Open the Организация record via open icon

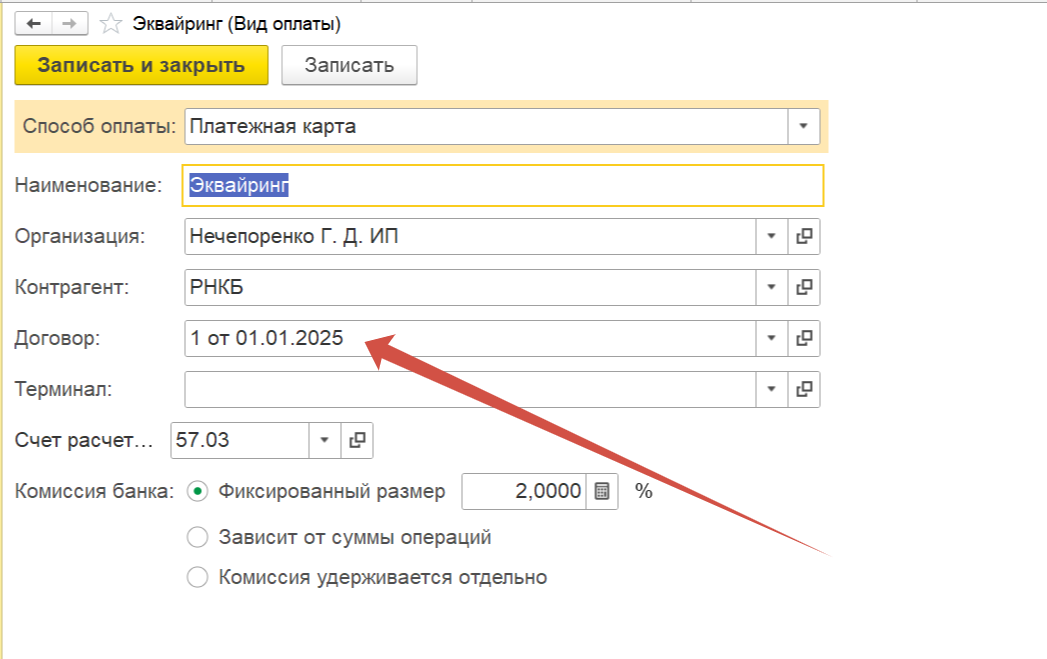tap(803, 236)
